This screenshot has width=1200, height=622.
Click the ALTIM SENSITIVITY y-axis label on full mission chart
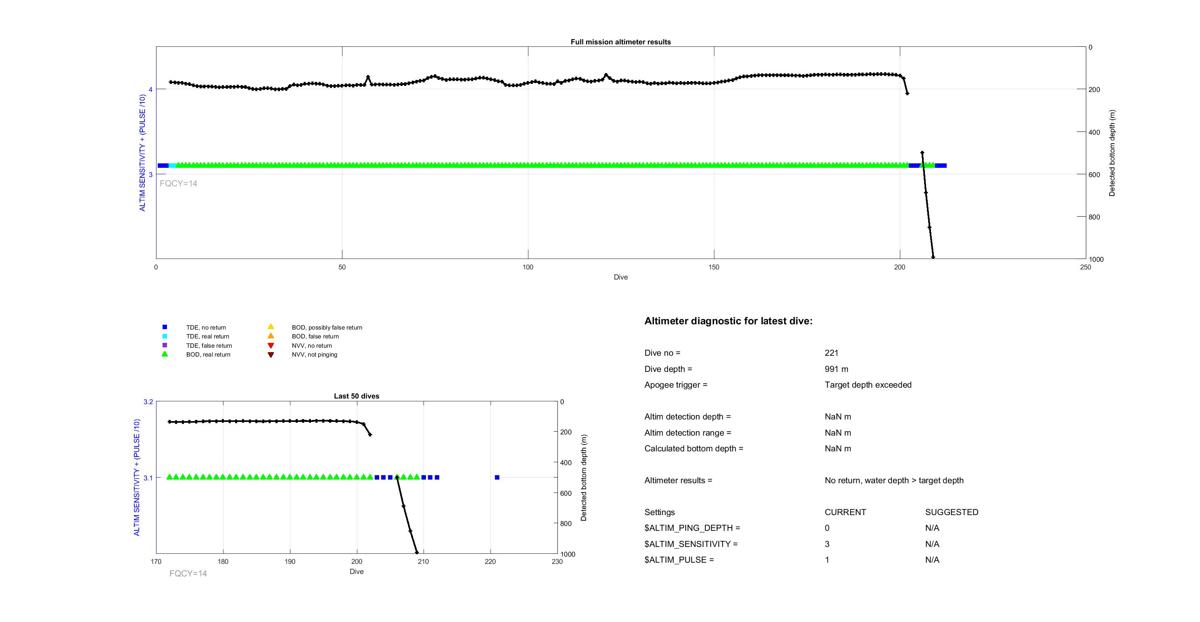click(142, 153)
